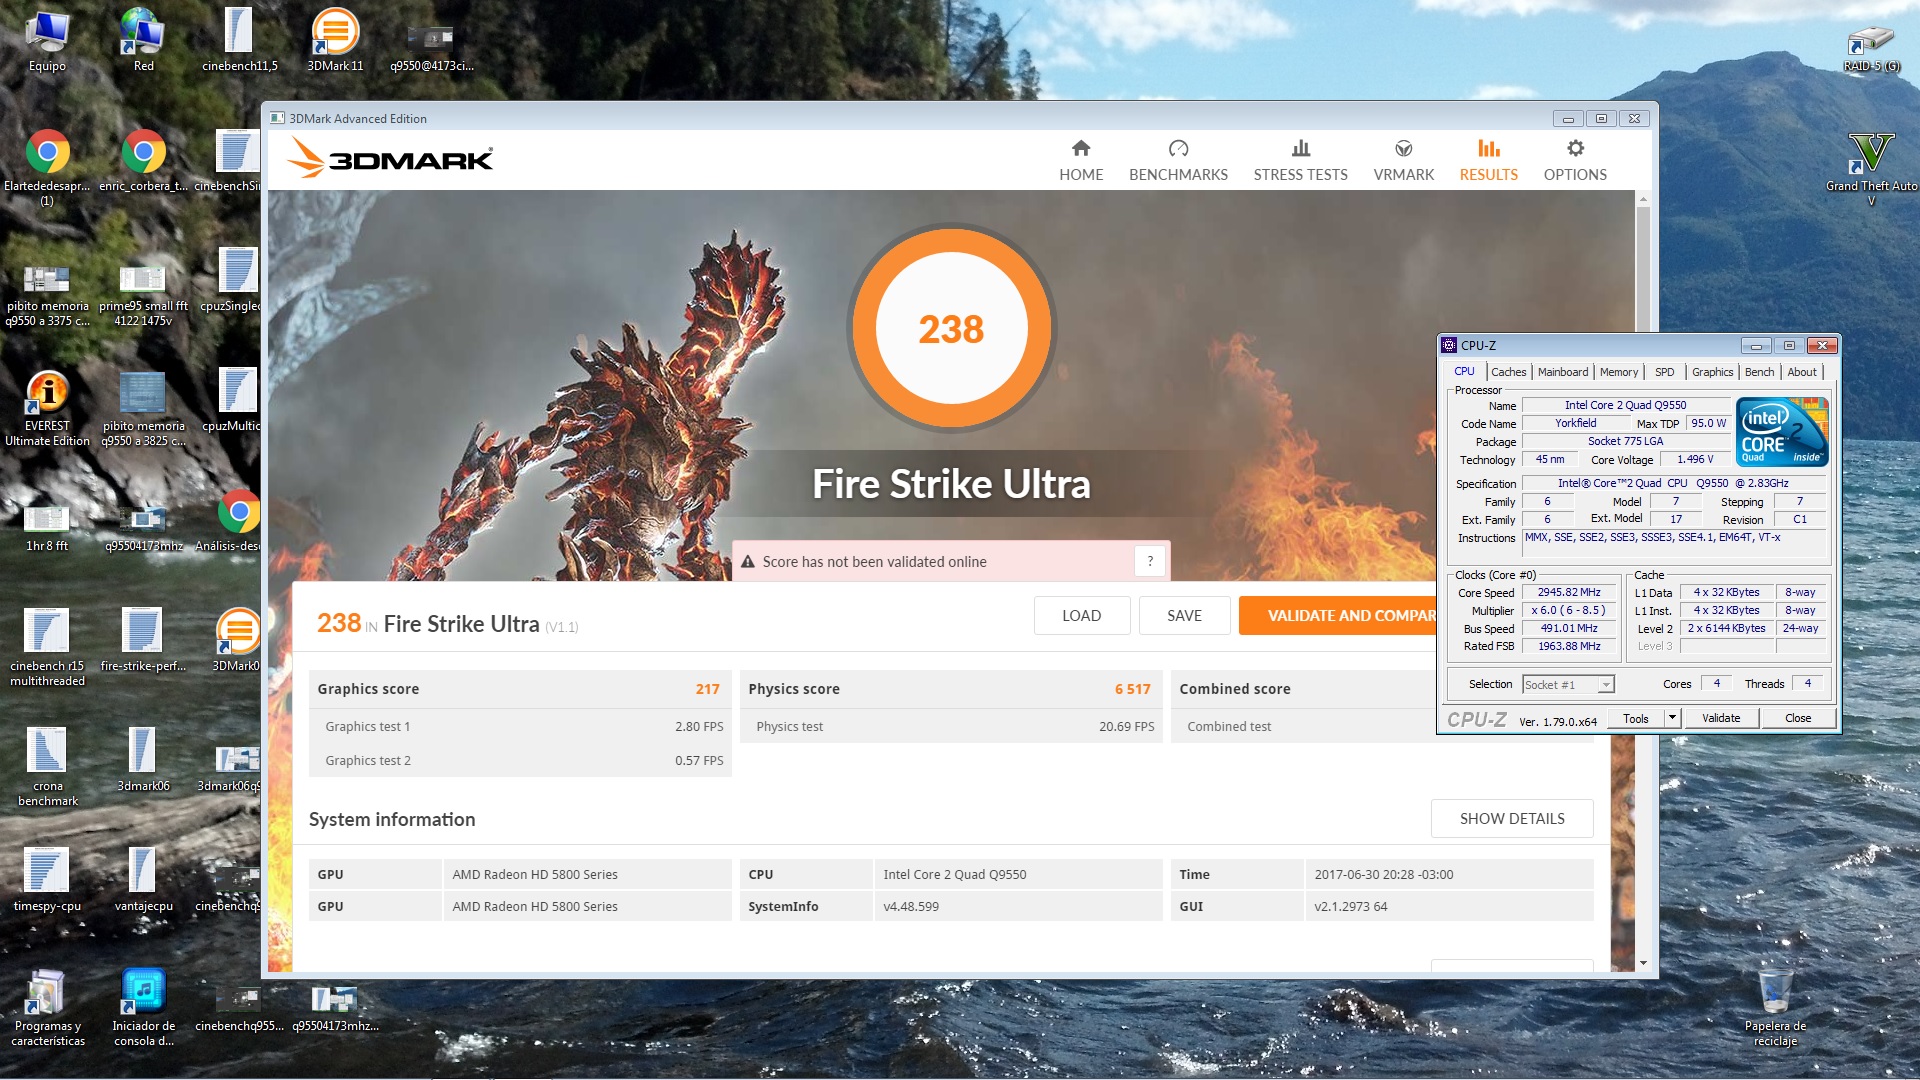Screen dimensions: 1920x1080
Task: Open the 3dmark06 desktop file
Action: click(143, 758)
